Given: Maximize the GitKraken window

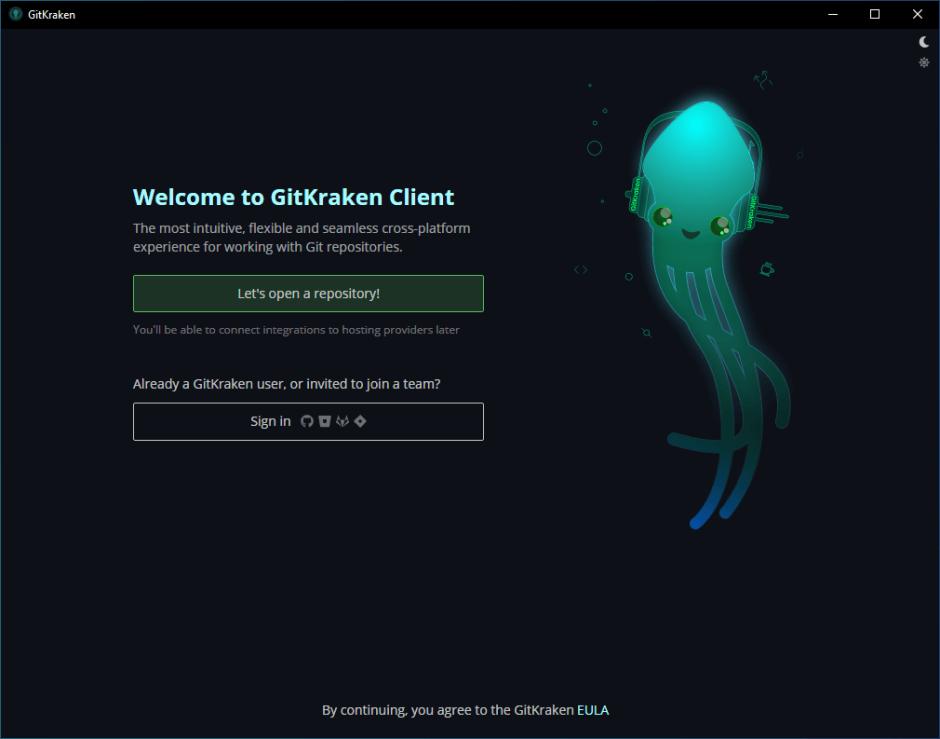Looking at the screenshot, I should point(875,14).
